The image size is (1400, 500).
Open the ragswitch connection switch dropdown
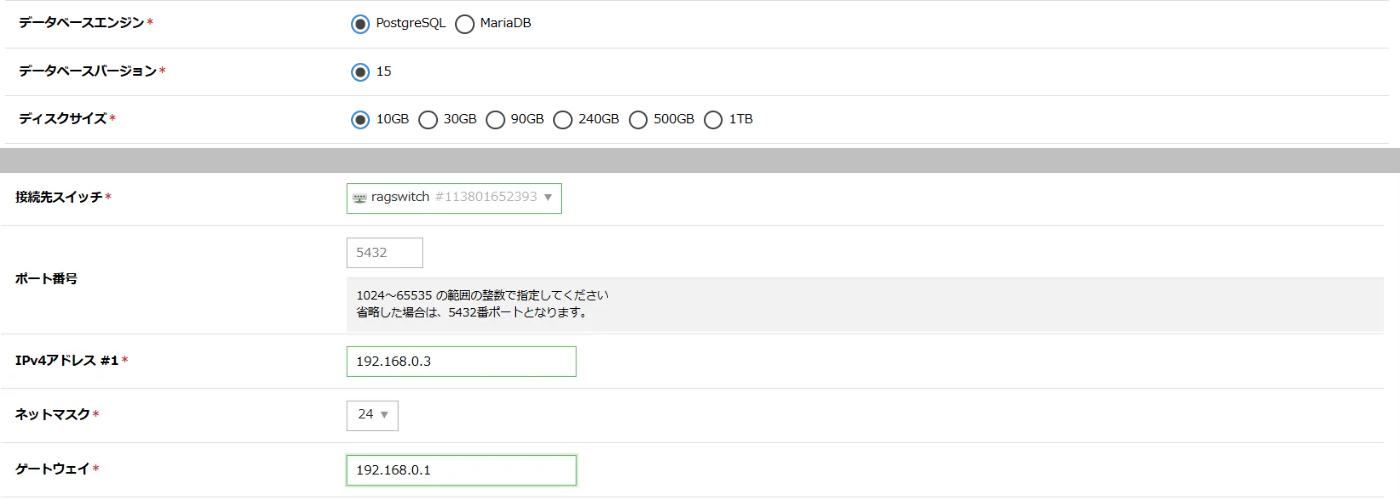pos(454,198)
